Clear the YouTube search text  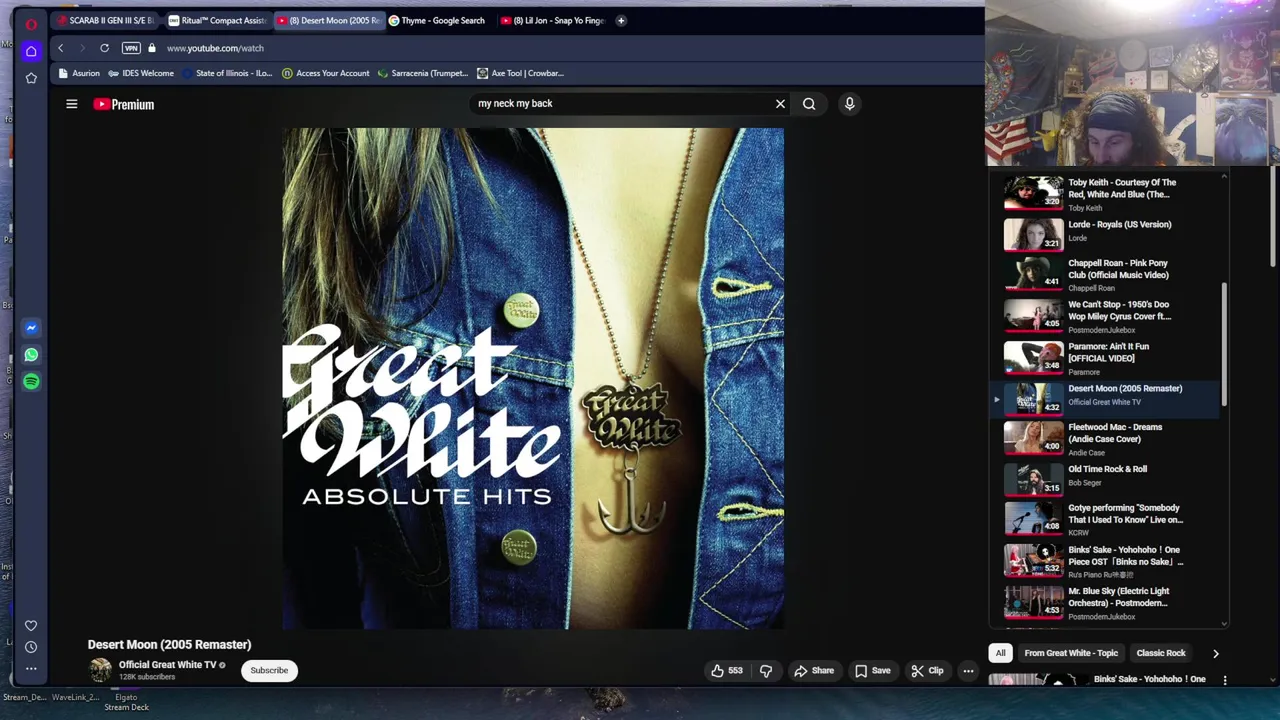point(781,103)
